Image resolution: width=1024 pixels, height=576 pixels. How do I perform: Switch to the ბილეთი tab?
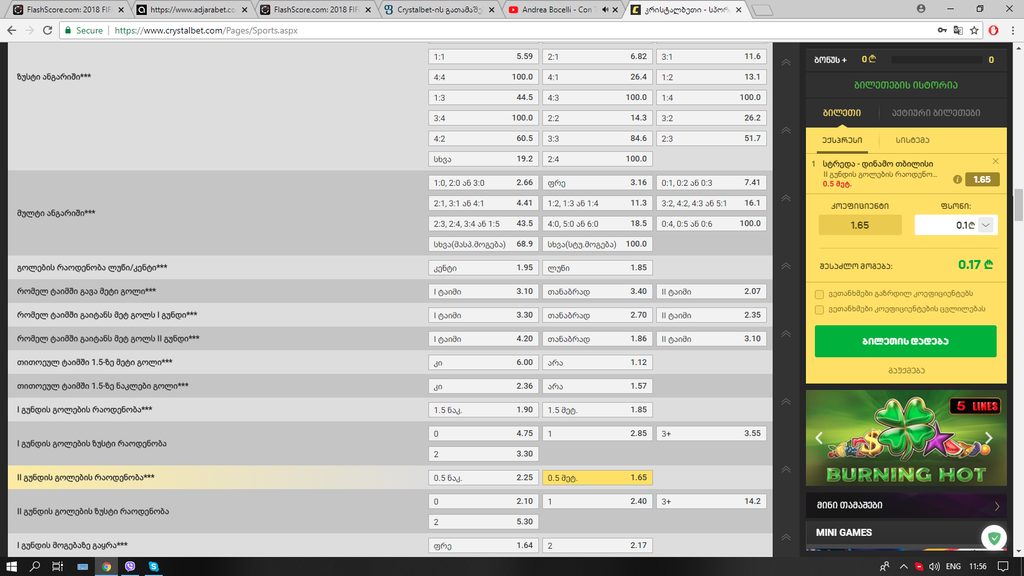[x=842, y=113]
